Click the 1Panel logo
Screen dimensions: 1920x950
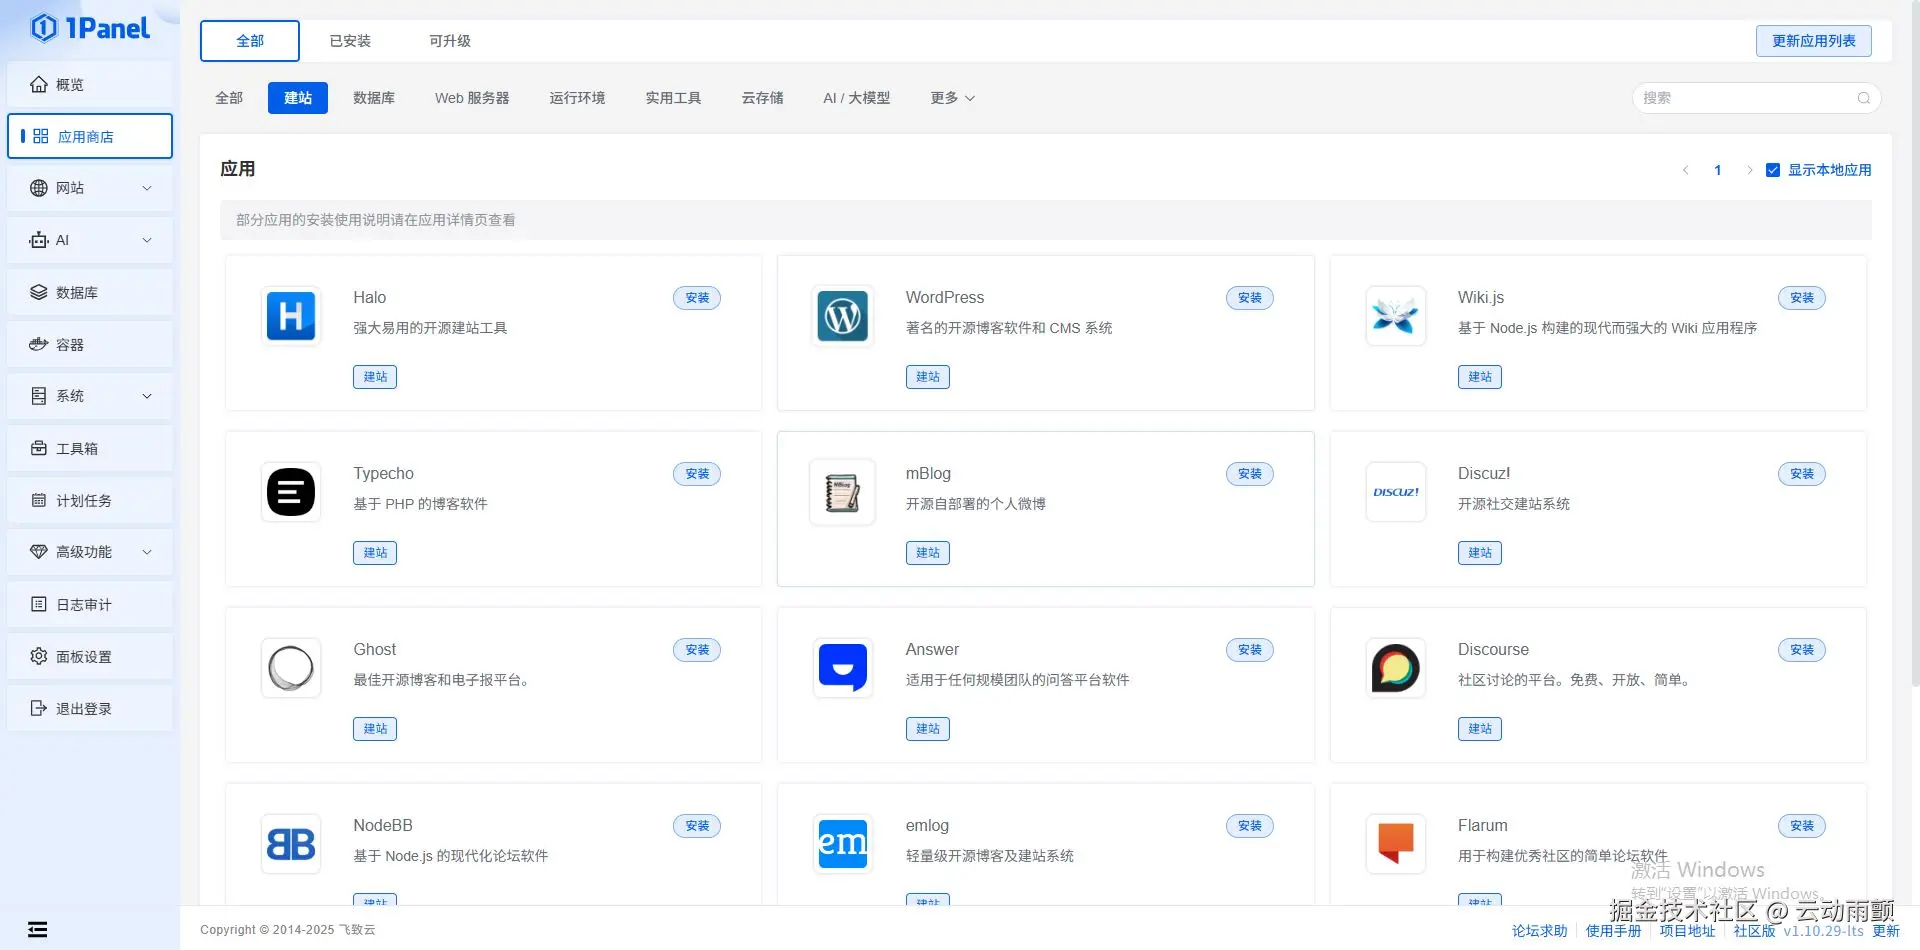(x=90, y=28)
